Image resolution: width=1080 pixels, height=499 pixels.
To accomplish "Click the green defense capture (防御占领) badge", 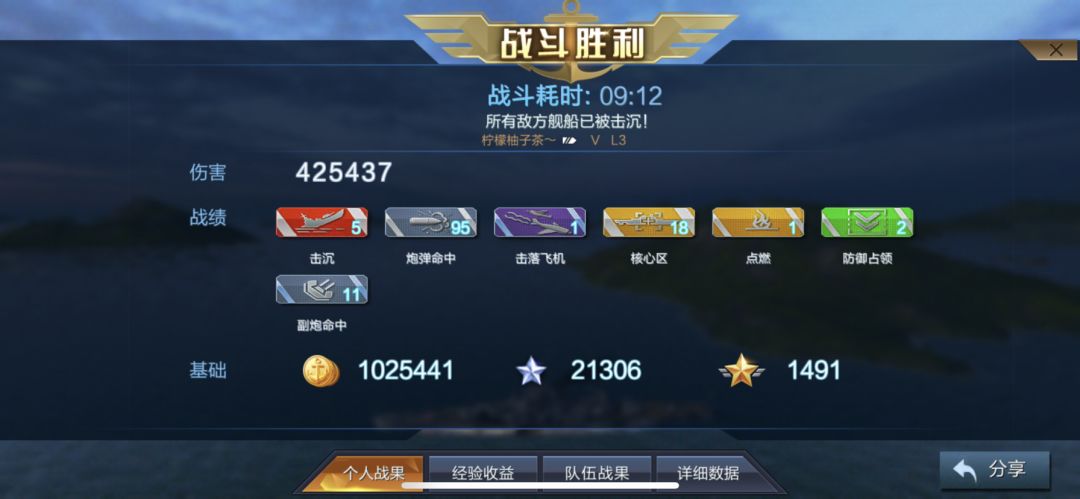I will pos(867,223).
